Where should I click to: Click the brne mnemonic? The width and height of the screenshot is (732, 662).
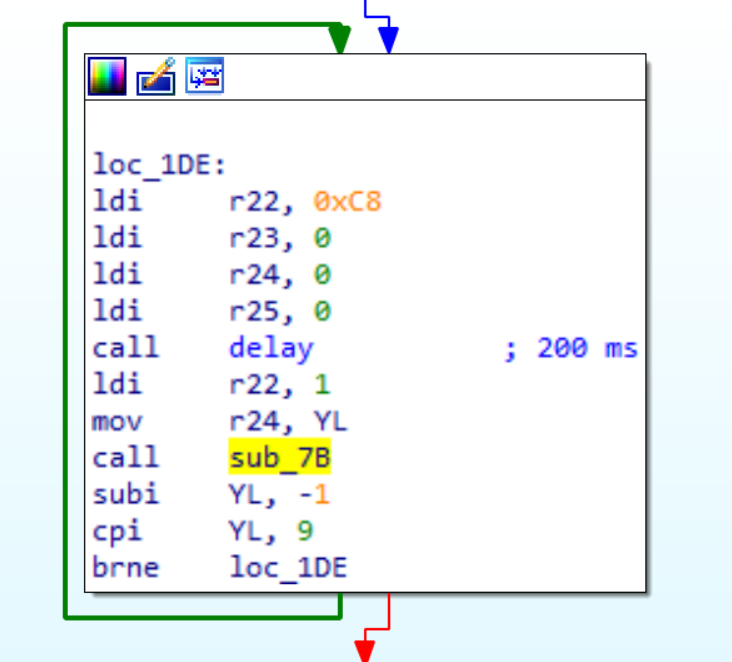click(x=126, y=568)
